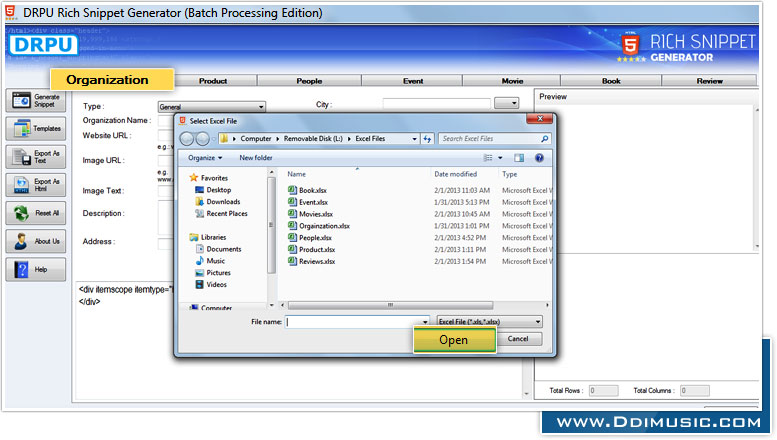The image size is (777, 440).
Task: Switch to the Organization tab
Action: coord(112,79)
